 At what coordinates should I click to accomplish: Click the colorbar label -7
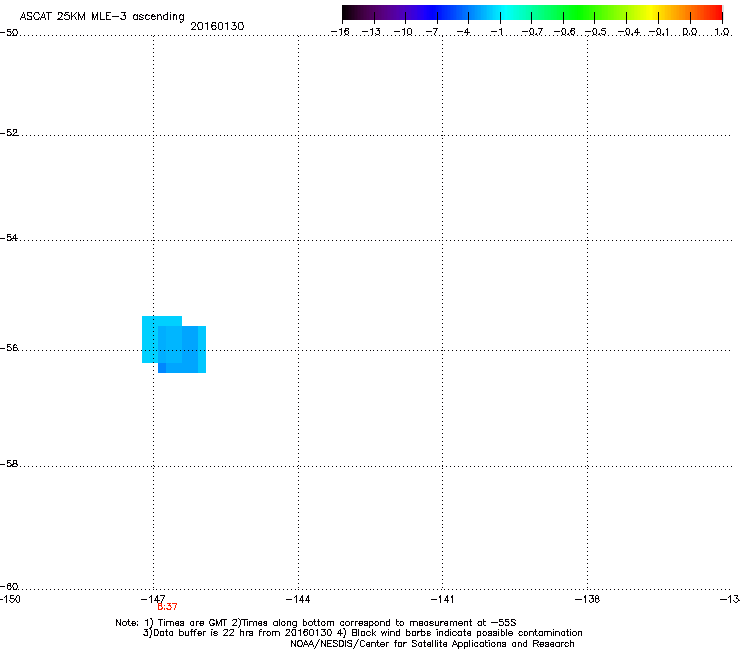point(432,32)
